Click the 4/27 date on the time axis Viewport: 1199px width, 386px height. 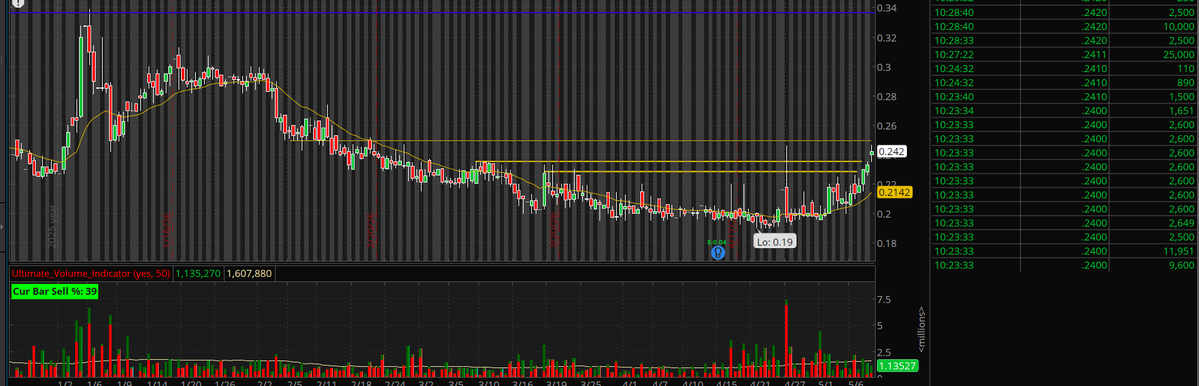(794, 382)
